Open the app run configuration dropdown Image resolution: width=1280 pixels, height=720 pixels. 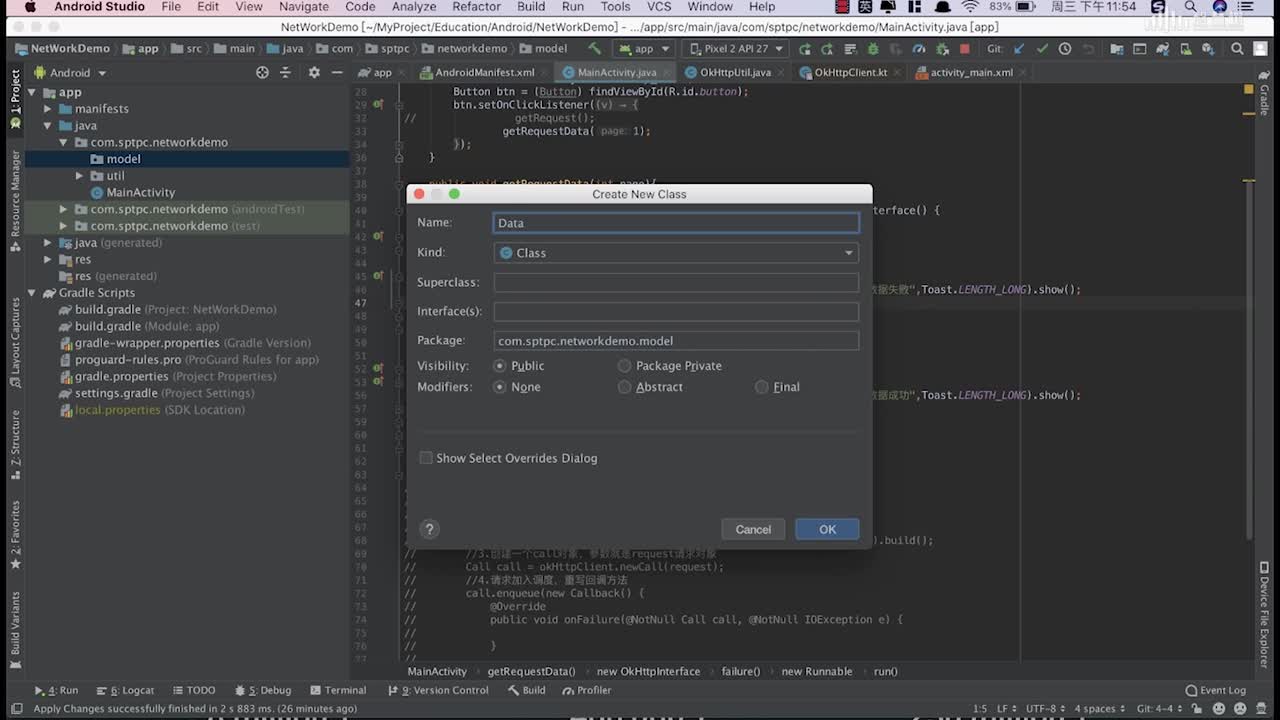(x=644, y=48)
